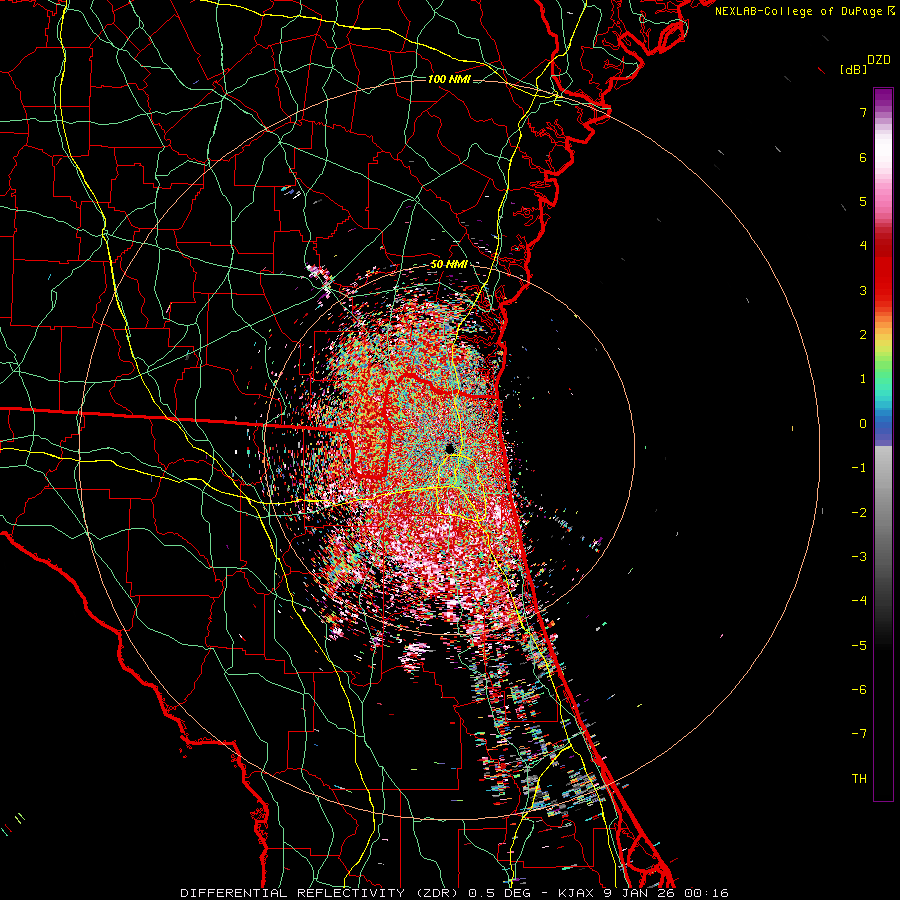Click the 0 value on color scale
The height and width of the screenshot is (900, 900).
point(863,424)
